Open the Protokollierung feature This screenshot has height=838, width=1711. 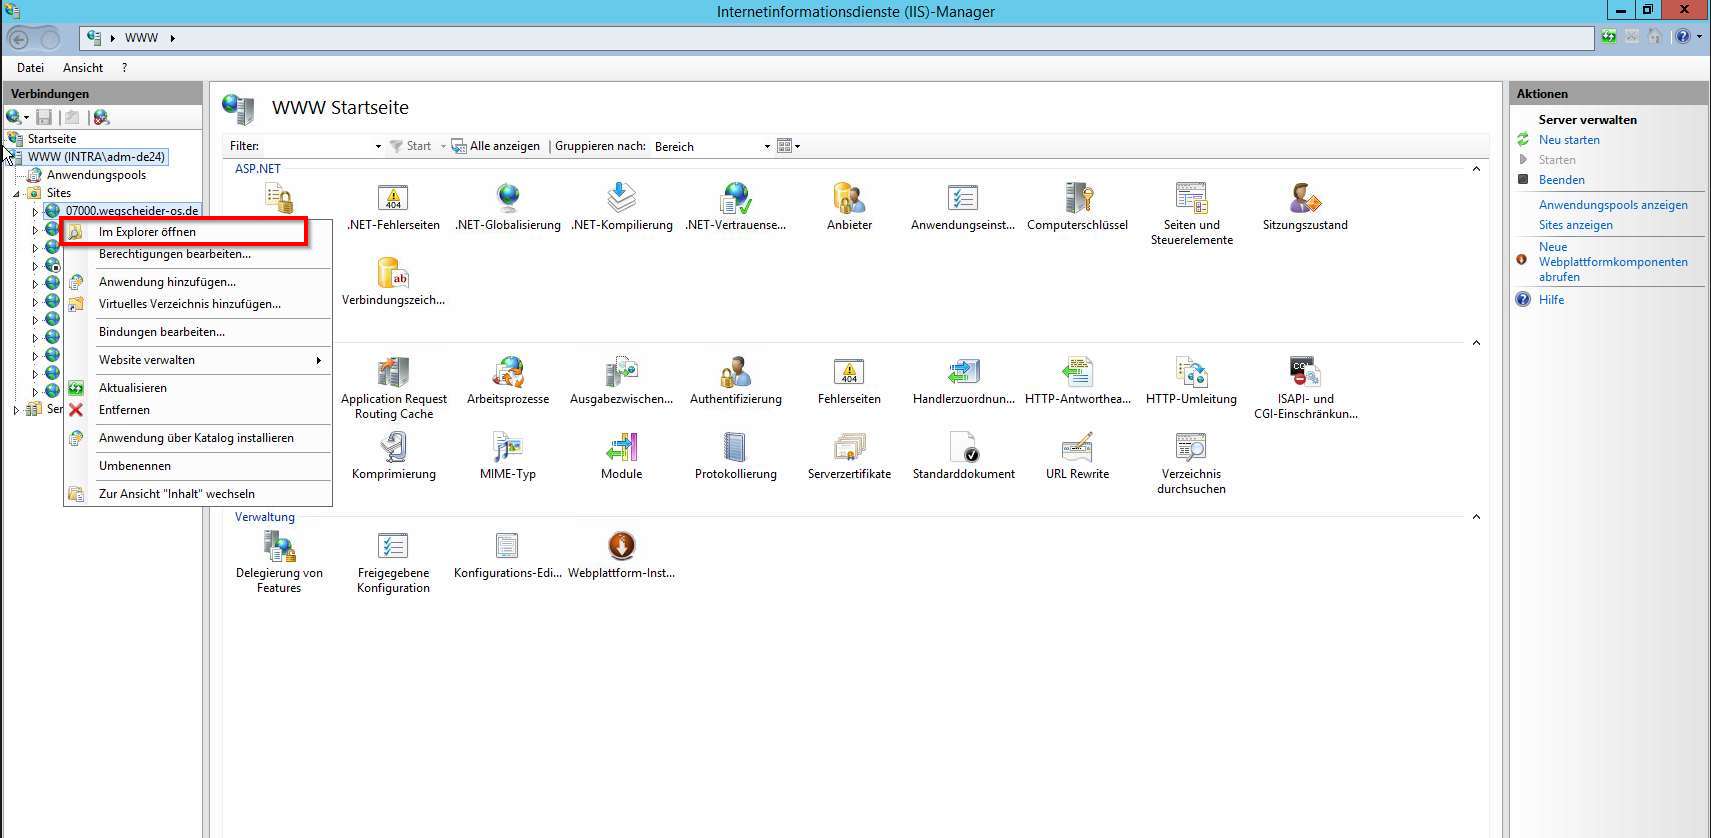click(735, 456)
